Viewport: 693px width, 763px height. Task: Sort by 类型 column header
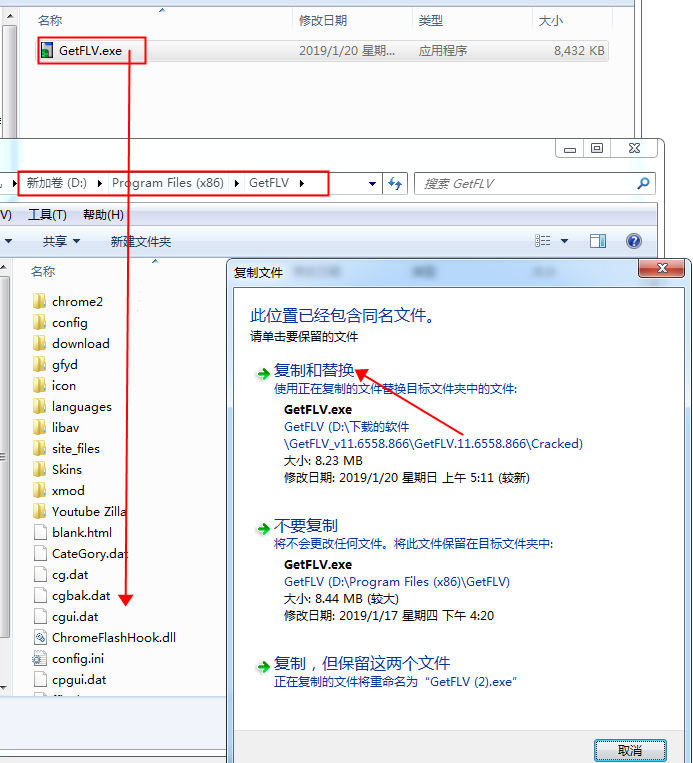point(431,20)
